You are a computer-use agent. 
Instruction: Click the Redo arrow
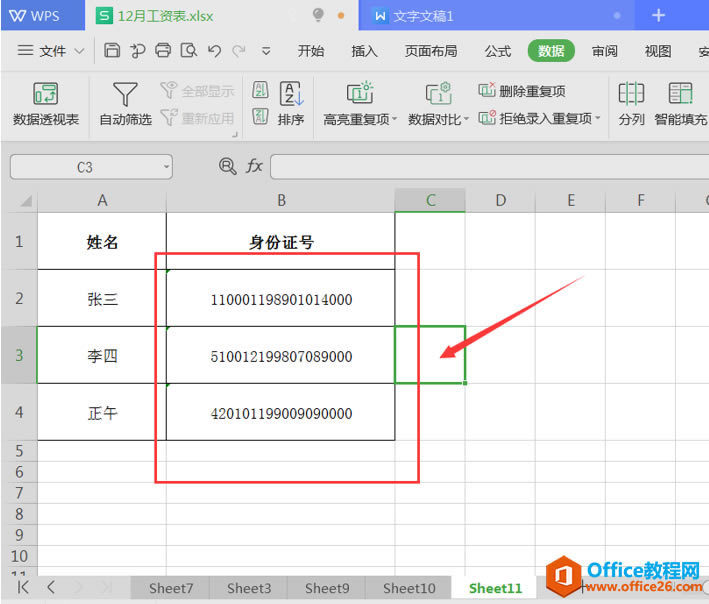(x=239, y=51)
